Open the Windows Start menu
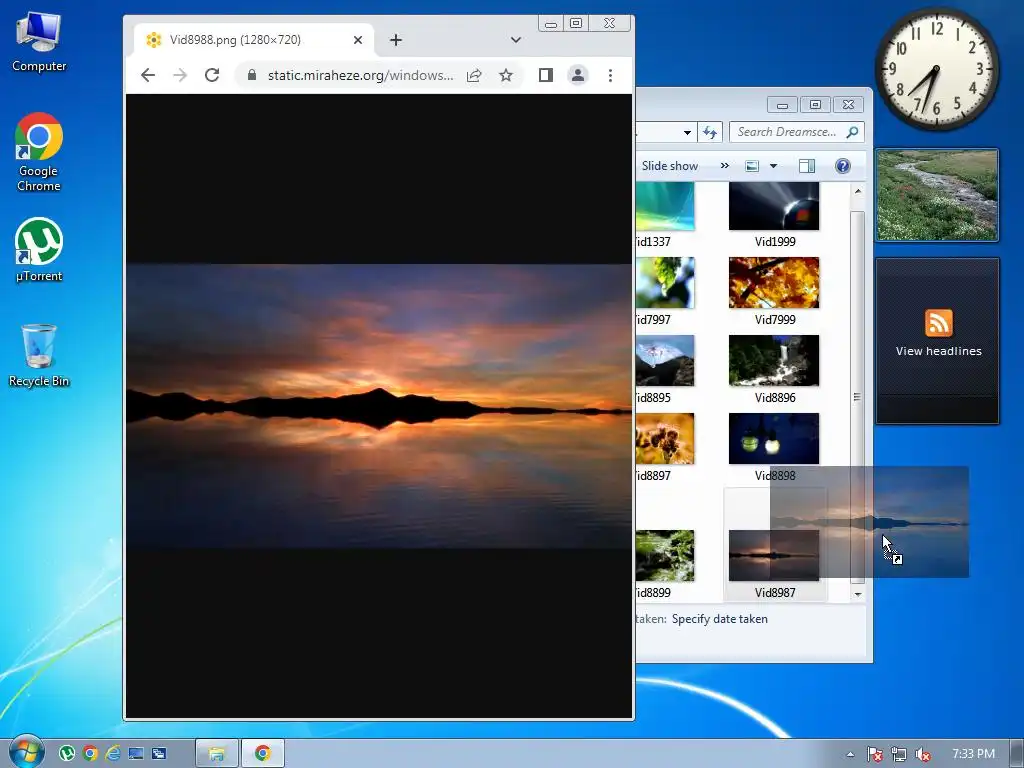Screen dimensions: 1024x768 click(25, 754)
